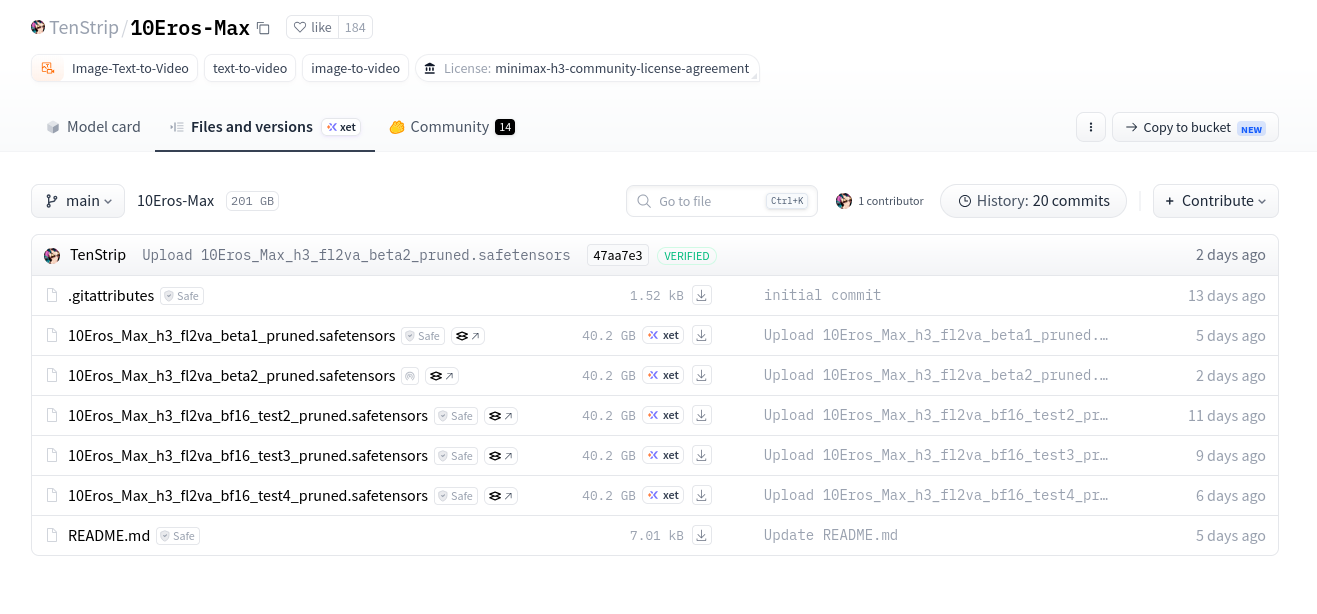Screen dimensions: 1317x614
Task: Click xet badge on test3_pruned row
Action: [664, 456]
